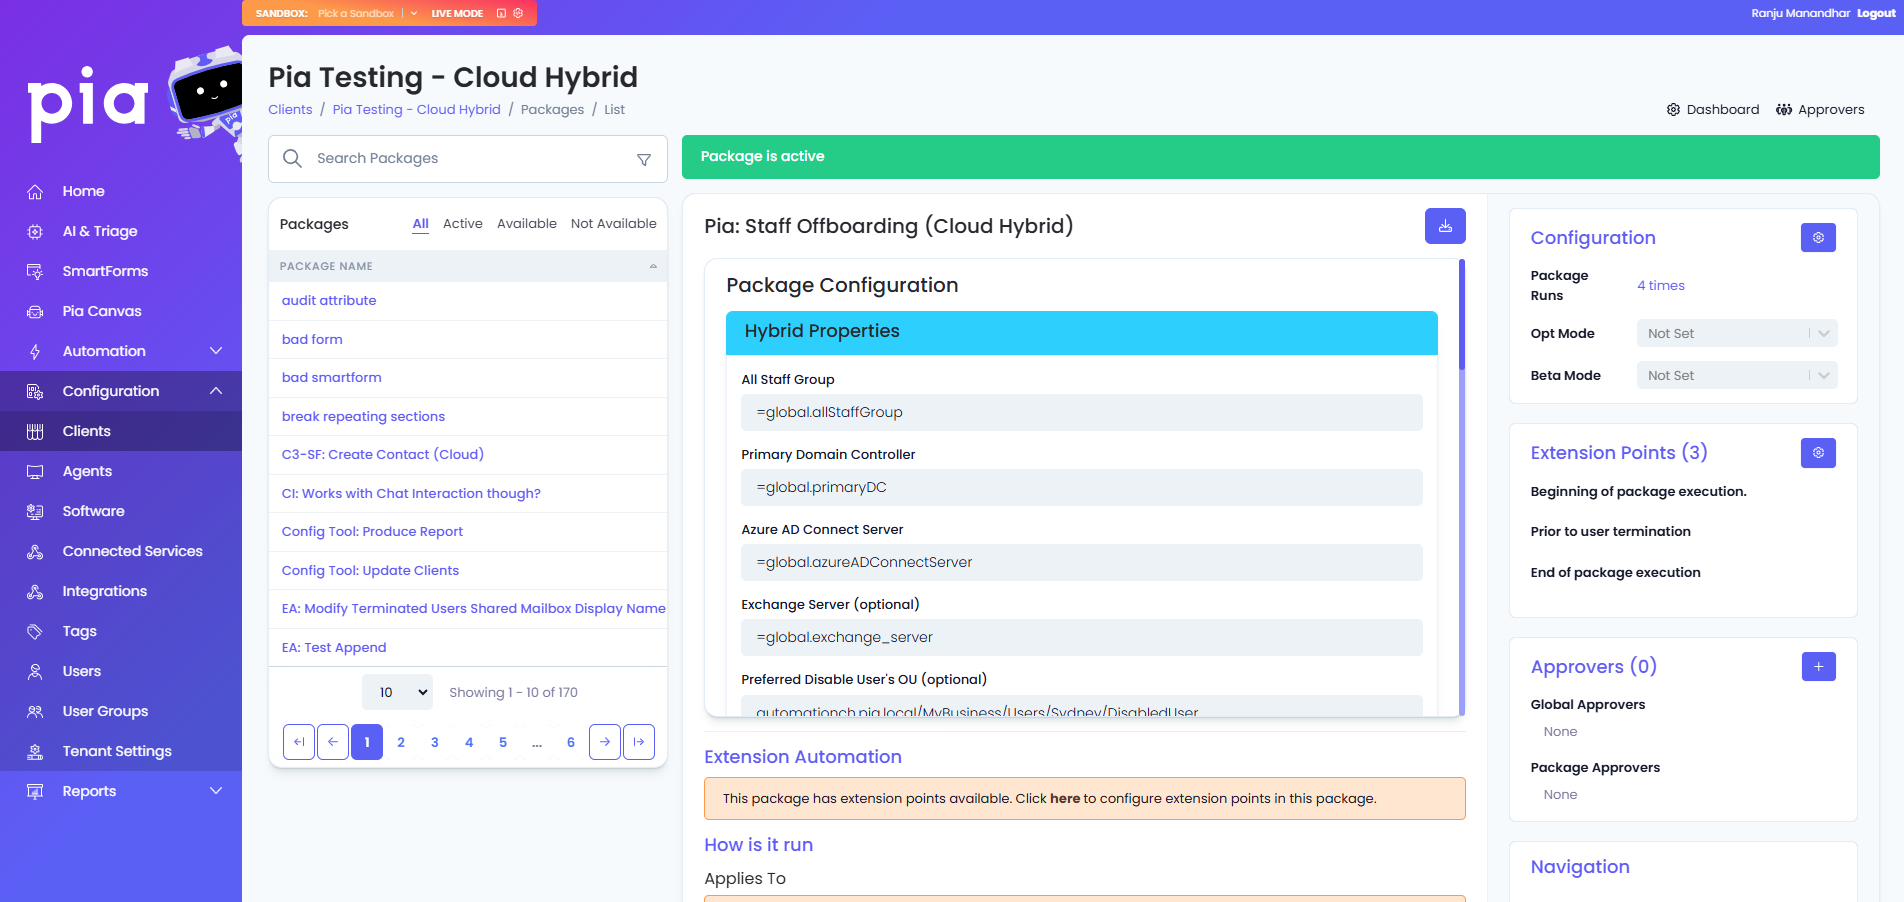Click the Exchange Server optional field
Image resolution: width=1904 pixels, height=902 pixels.
(1082, 637)
